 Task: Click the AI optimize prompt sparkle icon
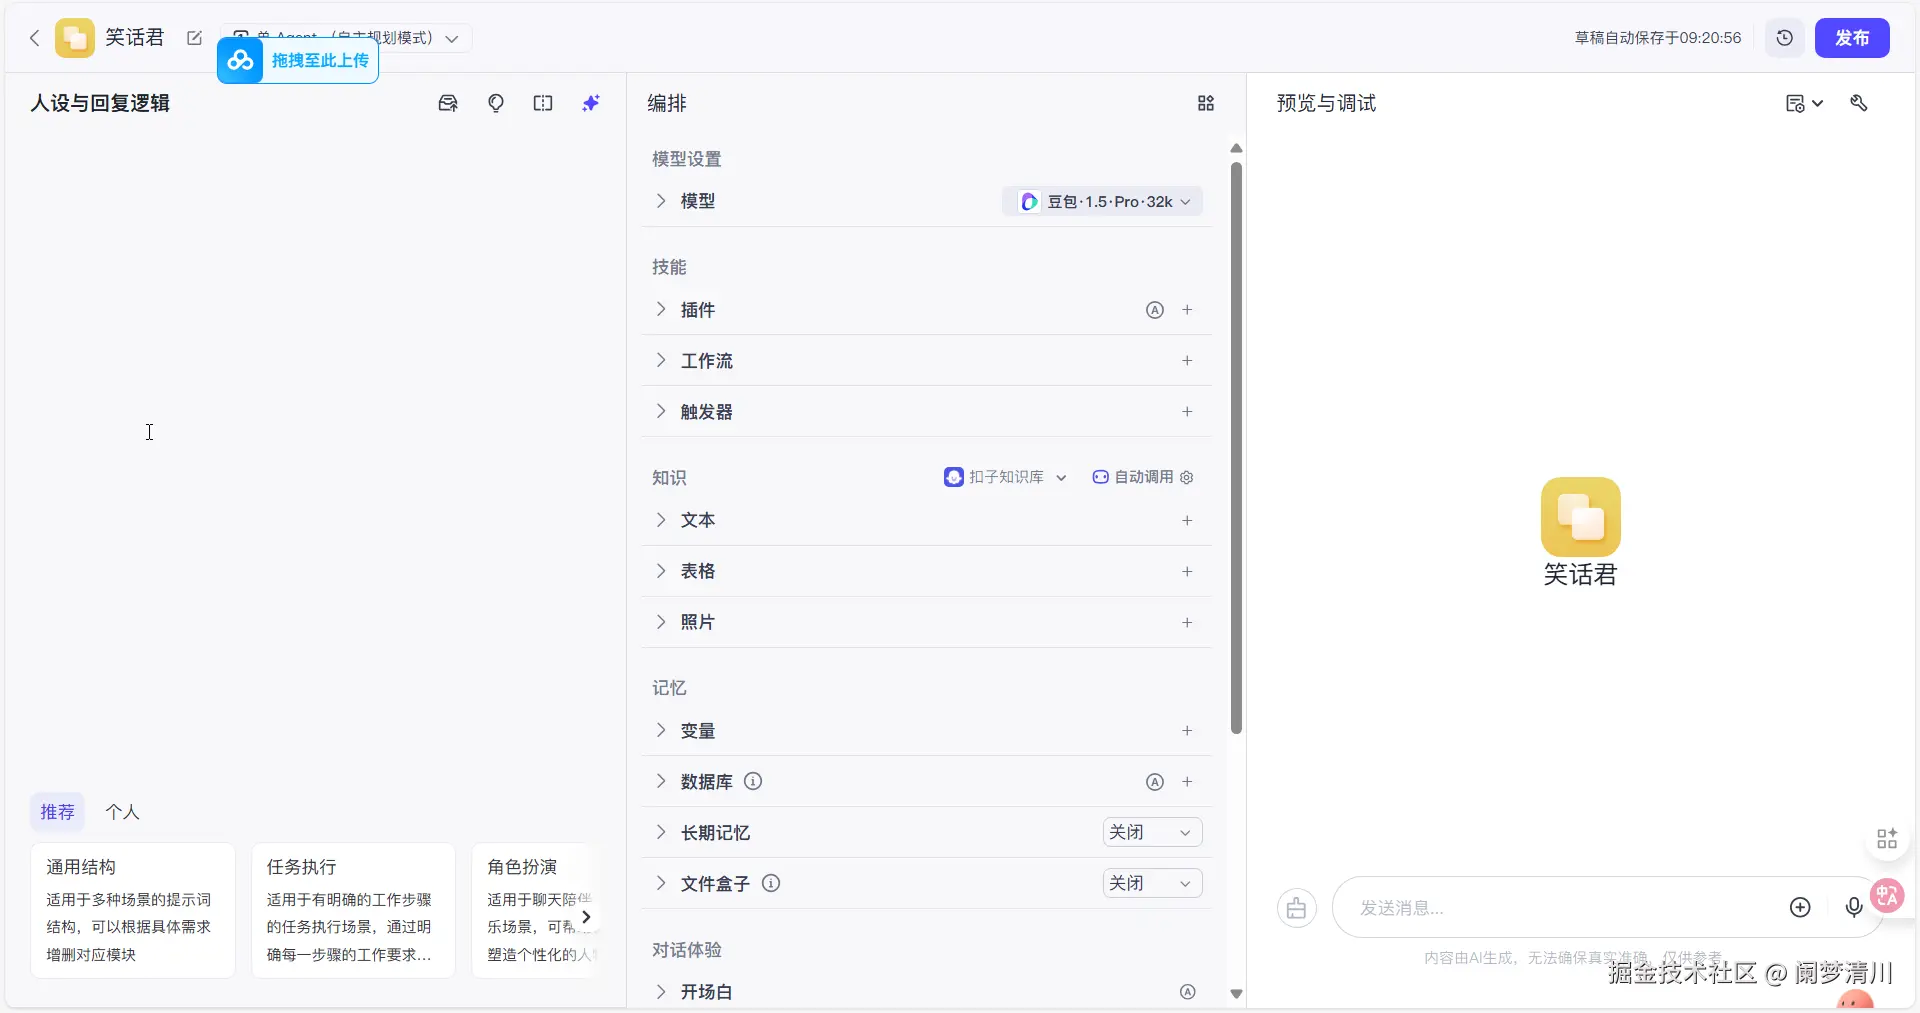click(591, 103)
